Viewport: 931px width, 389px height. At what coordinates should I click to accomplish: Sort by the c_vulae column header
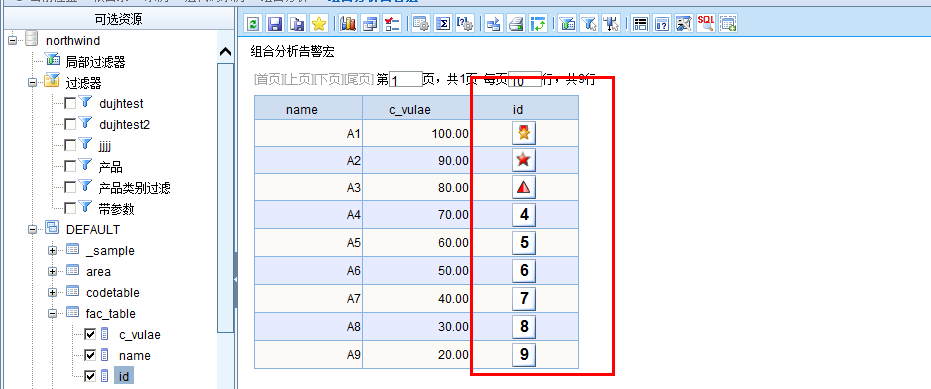417,109
